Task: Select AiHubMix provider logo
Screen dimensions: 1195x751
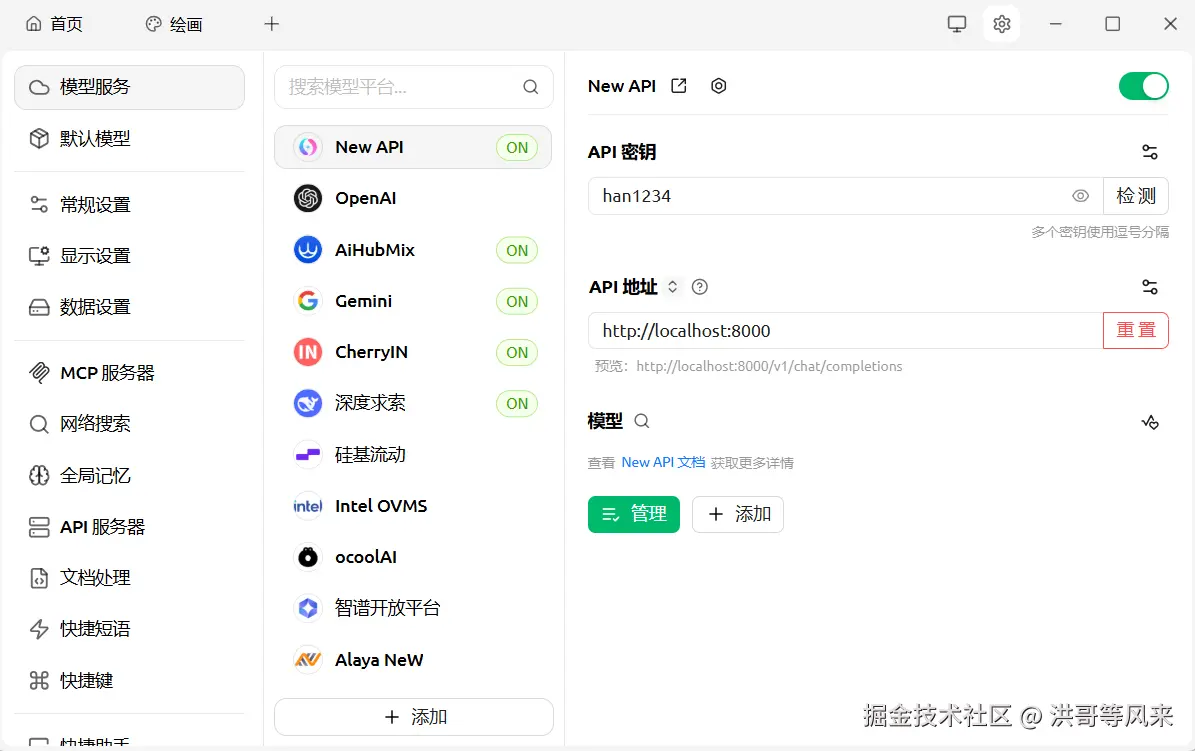Action: (308, 249)
